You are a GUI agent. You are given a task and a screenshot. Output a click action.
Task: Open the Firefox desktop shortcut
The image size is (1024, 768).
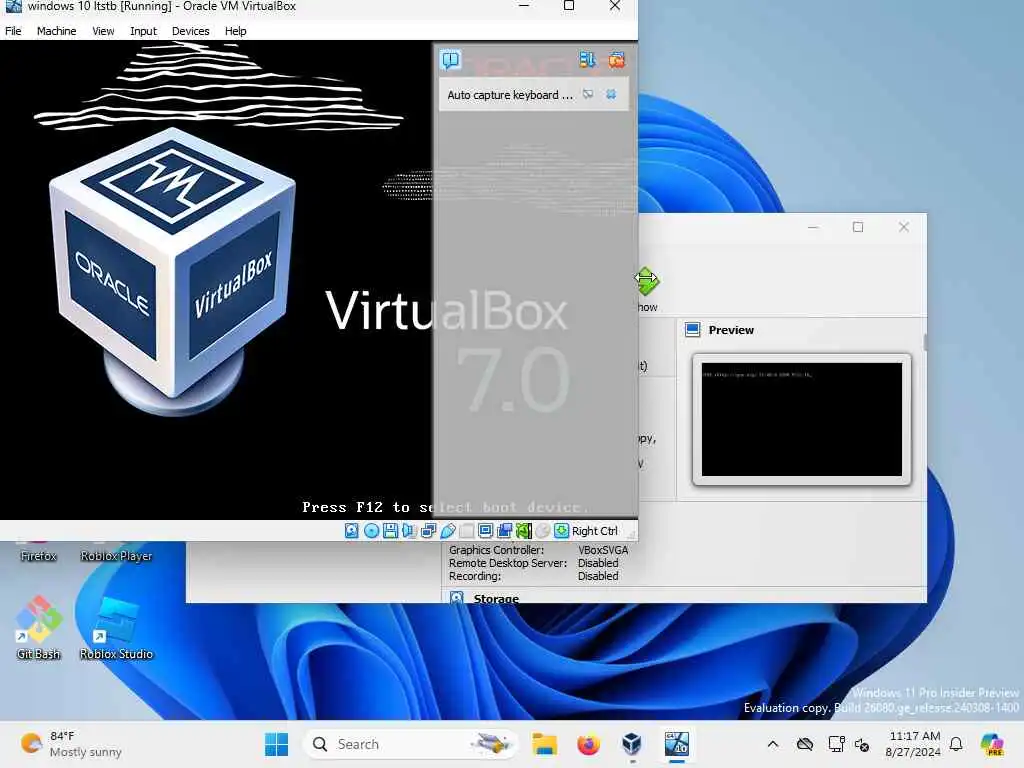coord(39,552)
